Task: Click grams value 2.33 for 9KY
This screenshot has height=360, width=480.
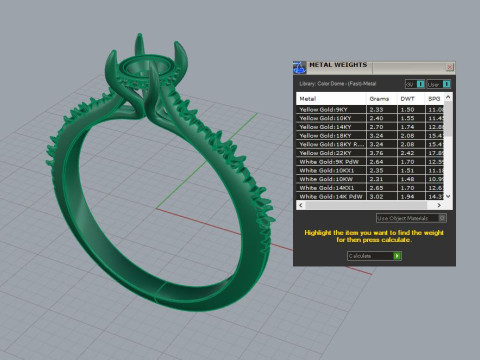Action: click(376, 109)
